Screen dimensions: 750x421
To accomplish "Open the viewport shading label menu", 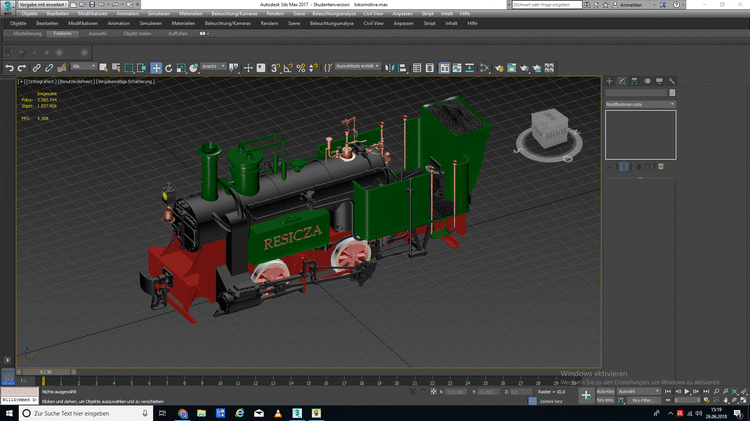I will 126,82.
